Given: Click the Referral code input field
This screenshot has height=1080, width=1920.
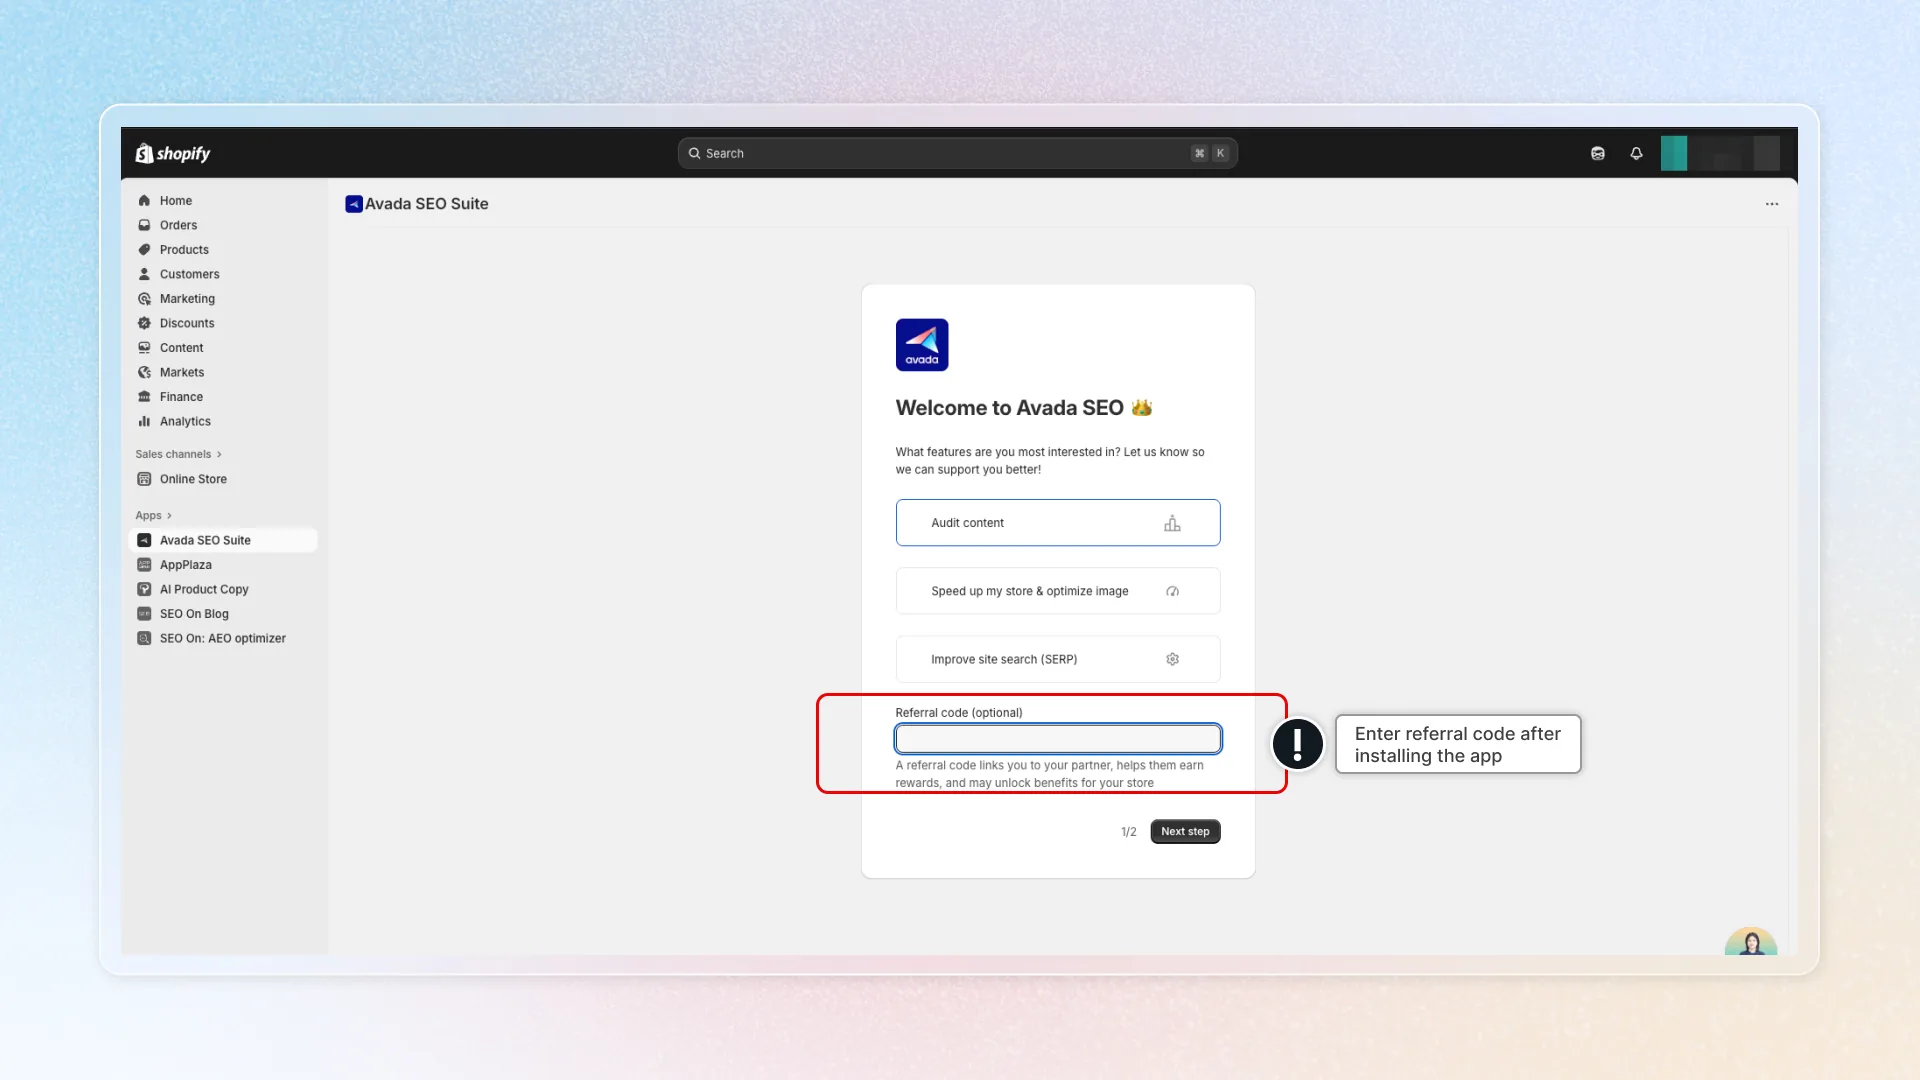Looking at the screenshot, I should click(x=1058, y=739).
